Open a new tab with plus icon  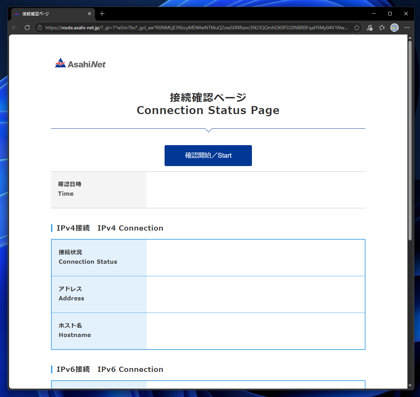click(102, 14)
